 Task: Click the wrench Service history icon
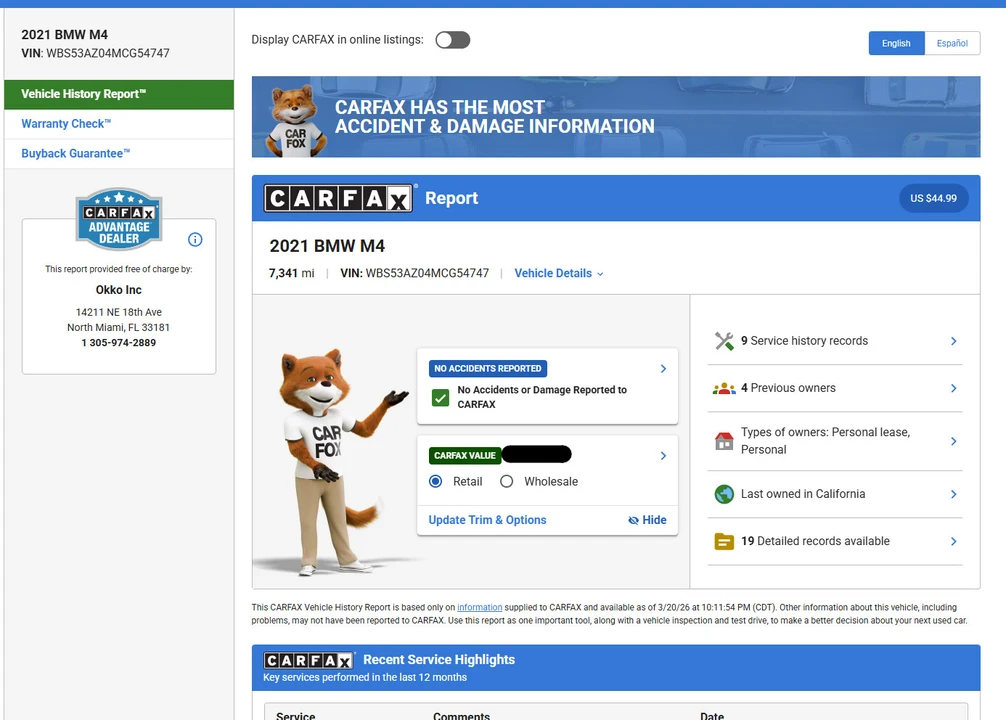tap(724, 341)
